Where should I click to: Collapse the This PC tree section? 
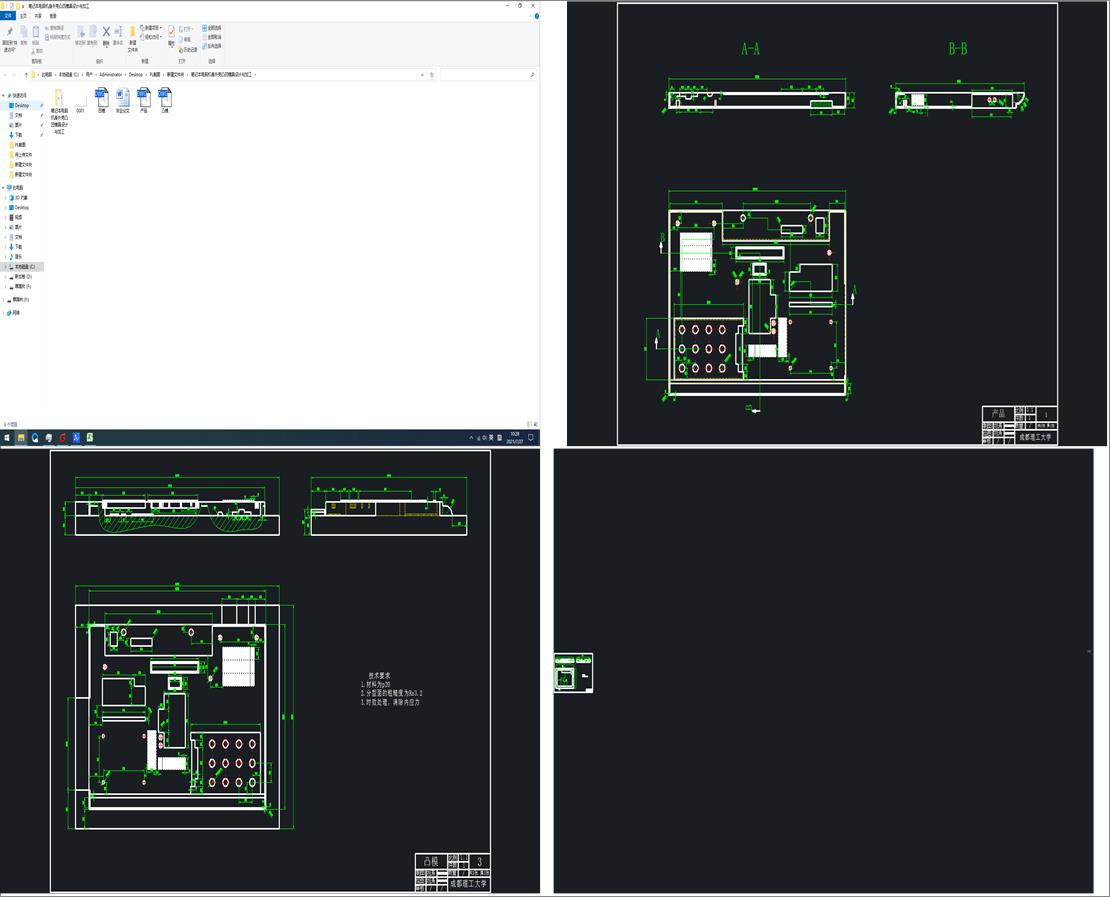(4, 188)
